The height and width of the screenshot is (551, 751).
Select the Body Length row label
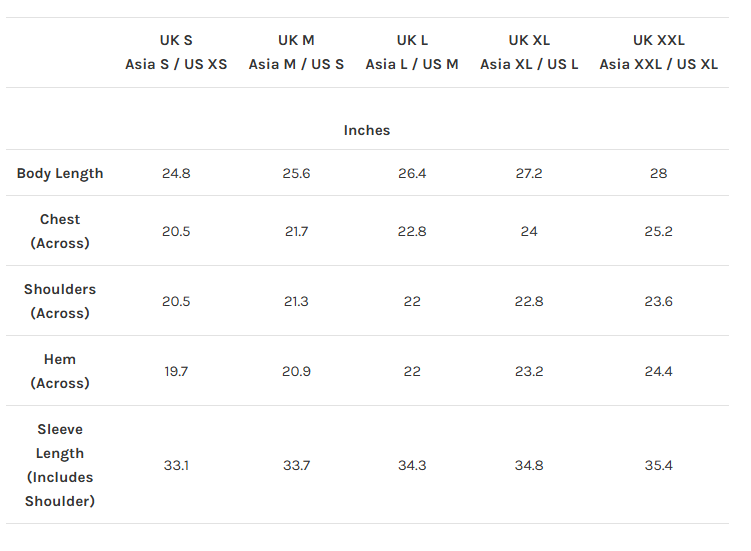tap(60, 173)
